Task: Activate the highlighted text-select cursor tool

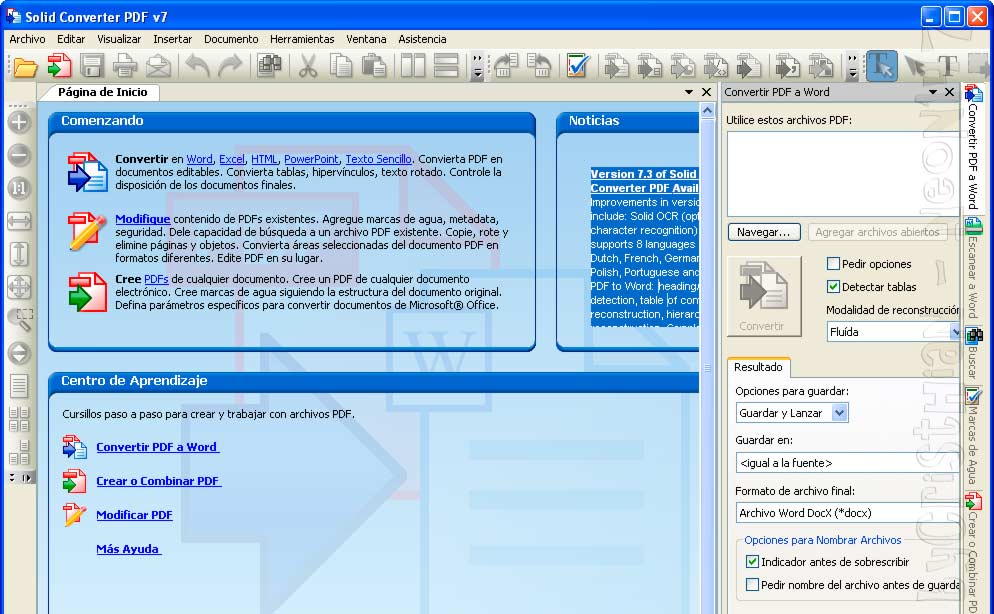Action: pyautogui.click(x=880, y=65)
